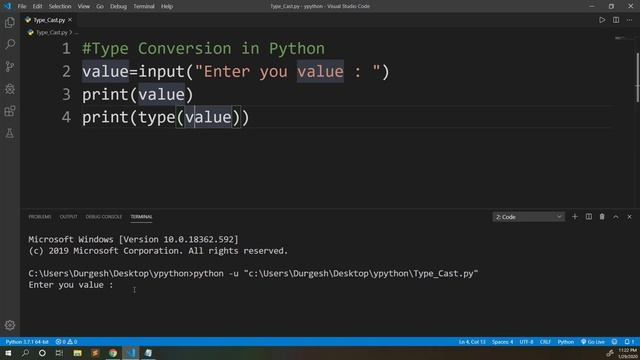Screen dimensions: 640x360
Task: Click the editor minimap
Action: click(623, 38)
